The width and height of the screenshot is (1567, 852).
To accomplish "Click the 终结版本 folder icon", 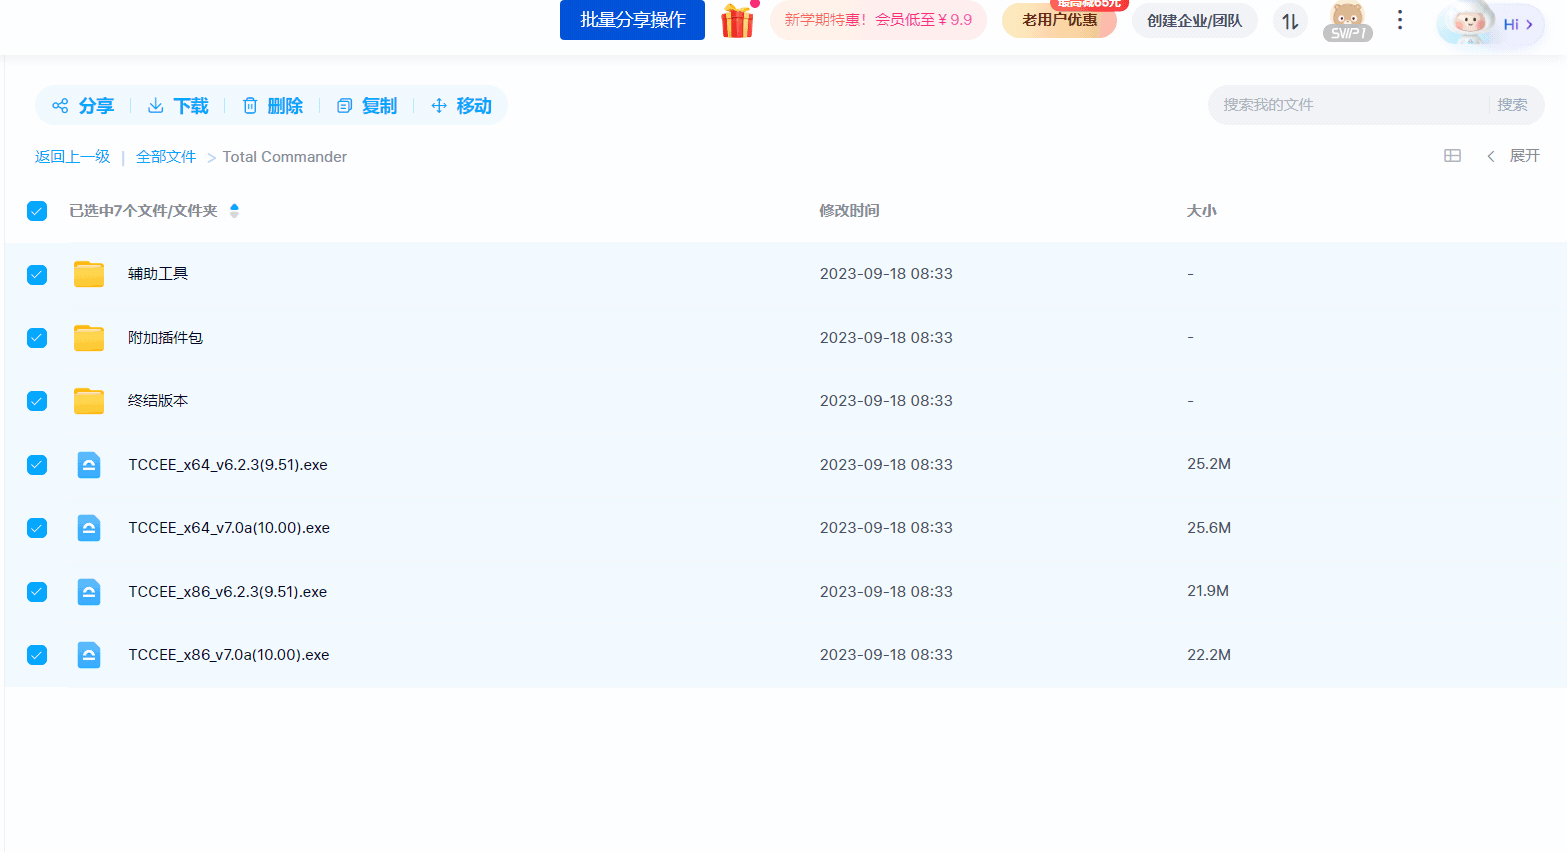I will (x=89, y=401).
